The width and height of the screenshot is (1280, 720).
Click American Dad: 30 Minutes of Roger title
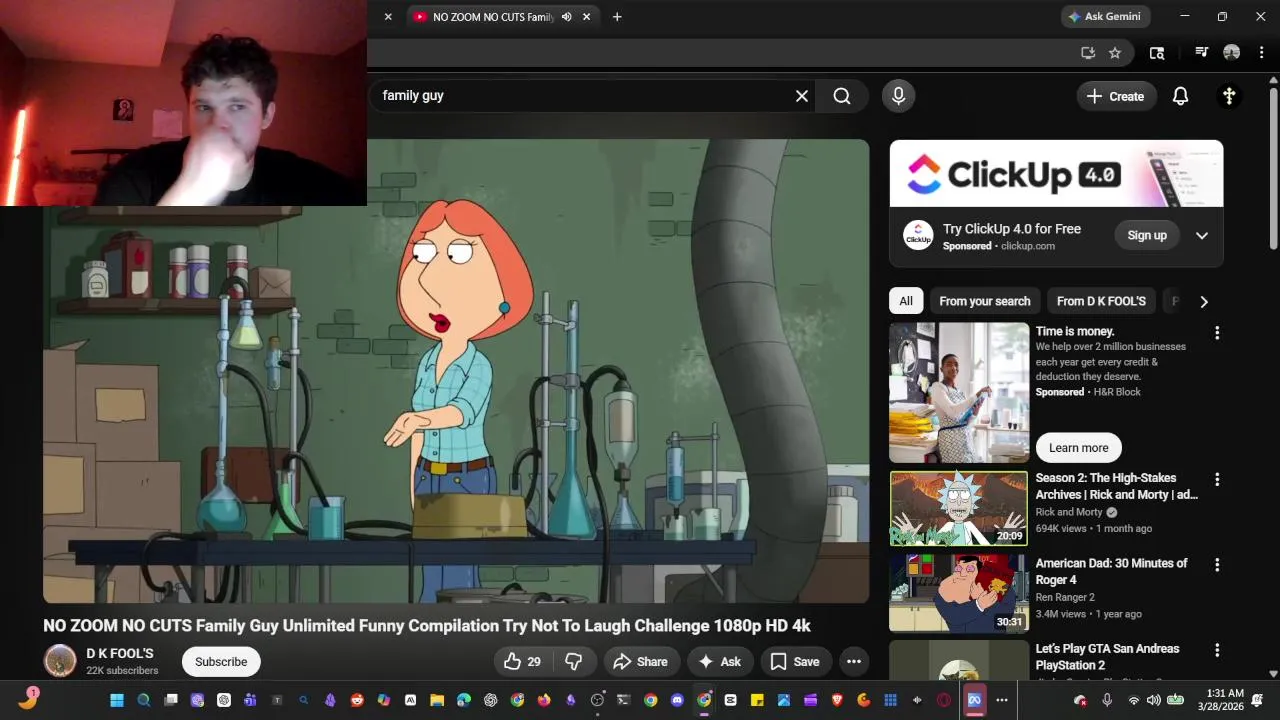pyautogui.click(x=1111, y=571)
